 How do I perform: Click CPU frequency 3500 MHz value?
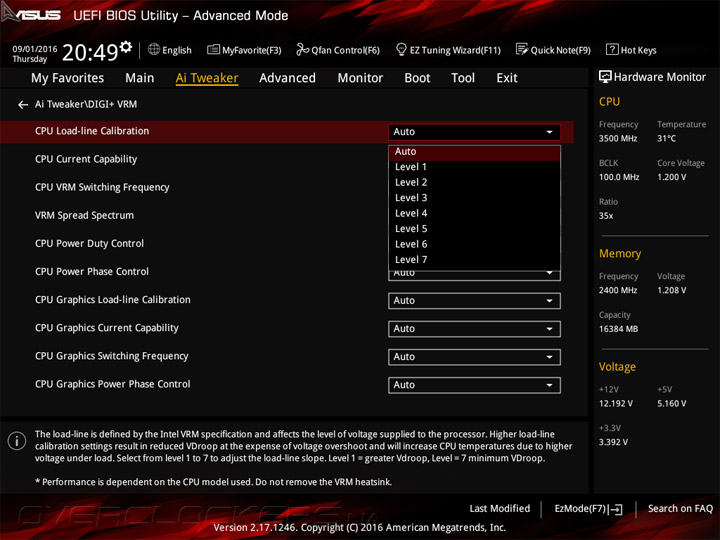[618, 139]
